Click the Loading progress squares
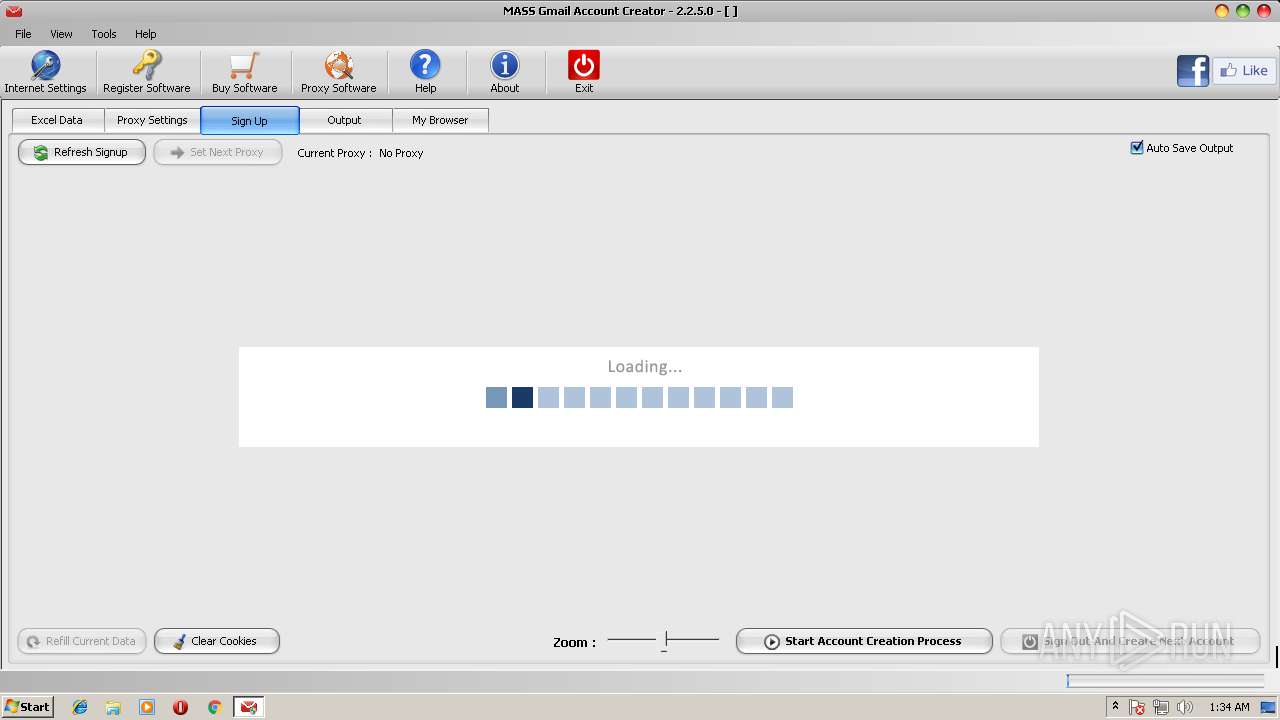This screenshot has height=720, width=1280. [x=639, y=397]
